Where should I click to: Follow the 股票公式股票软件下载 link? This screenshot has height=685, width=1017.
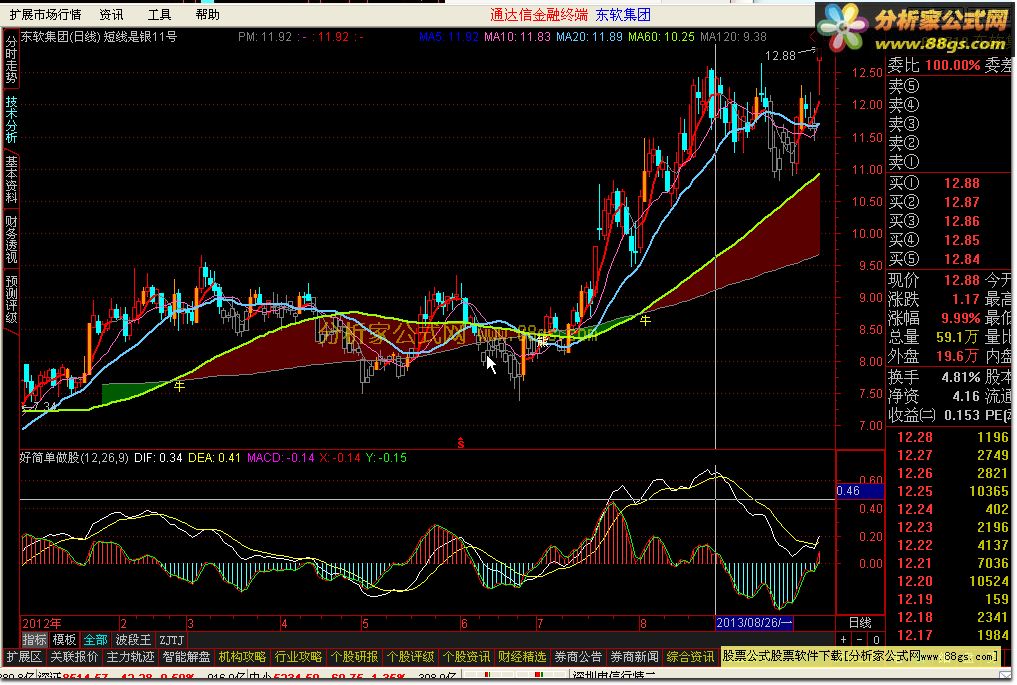tap(860, 656)
